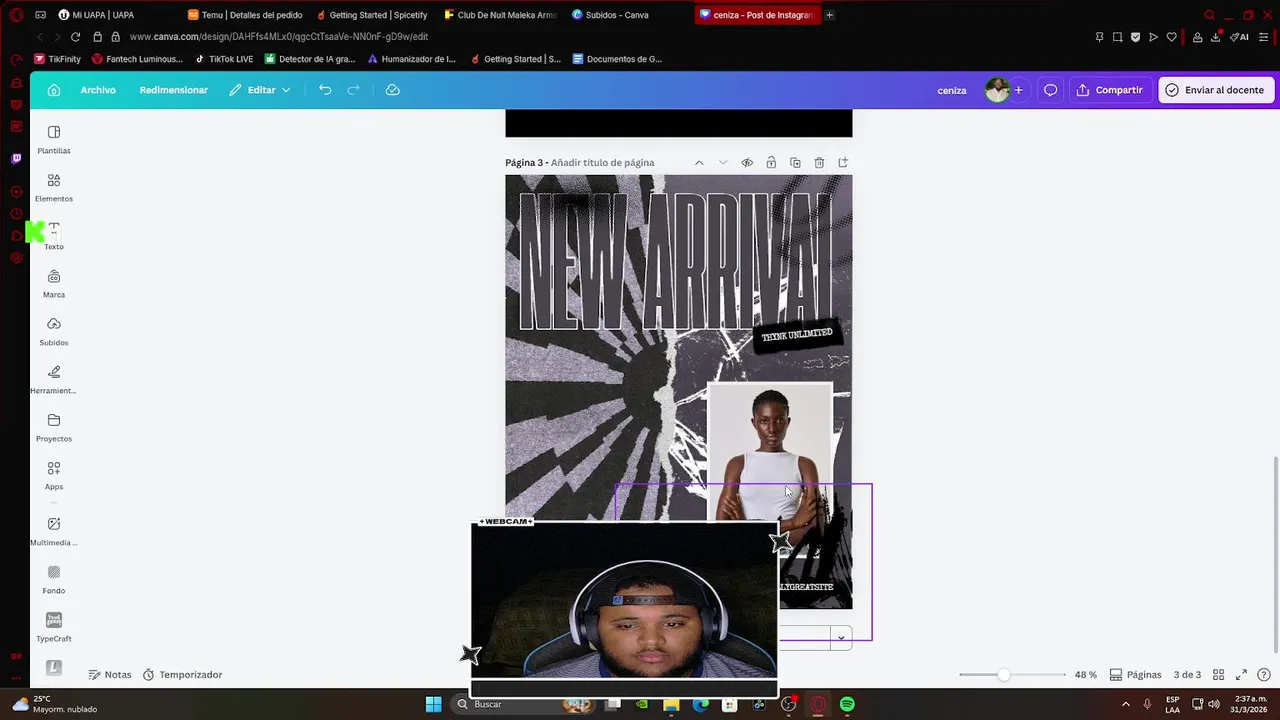The height and width of the screenshot is (720, 1280).
Task: Open the Notas panel
Action: pos(110,675)
